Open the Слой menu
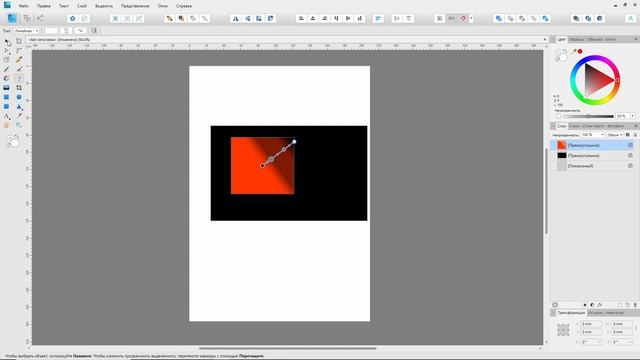640x360 pixels. pyautogui.click(x=82, y=6)
